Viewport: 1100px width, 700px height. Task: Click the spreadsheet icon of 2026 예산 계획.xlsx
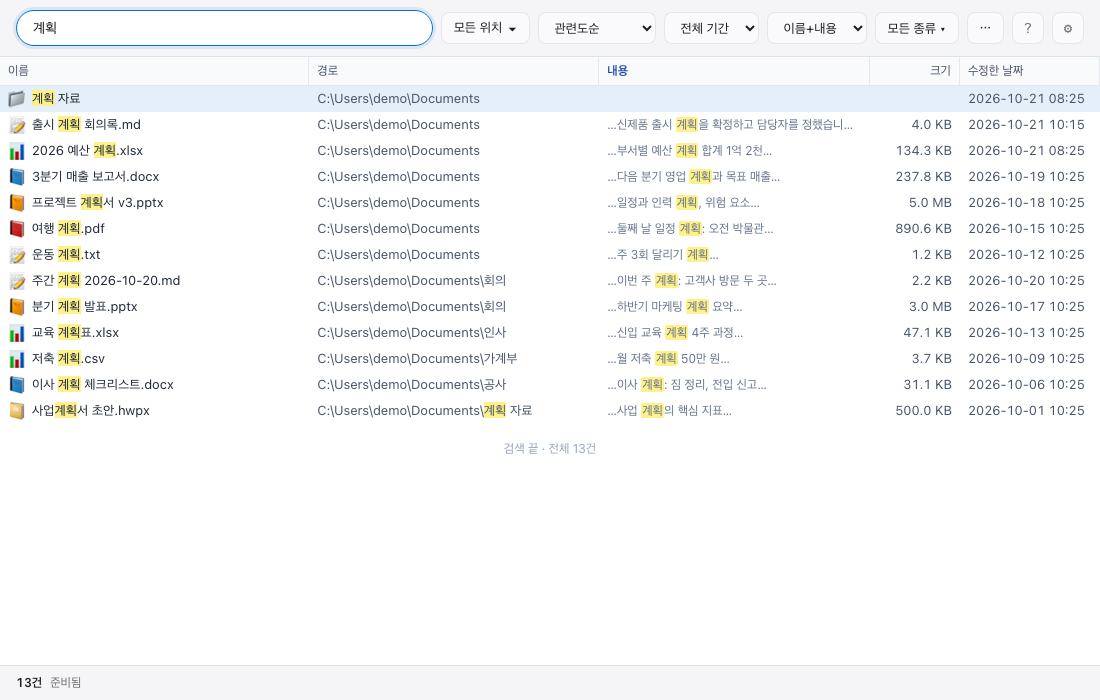click(x=17, y=151)
